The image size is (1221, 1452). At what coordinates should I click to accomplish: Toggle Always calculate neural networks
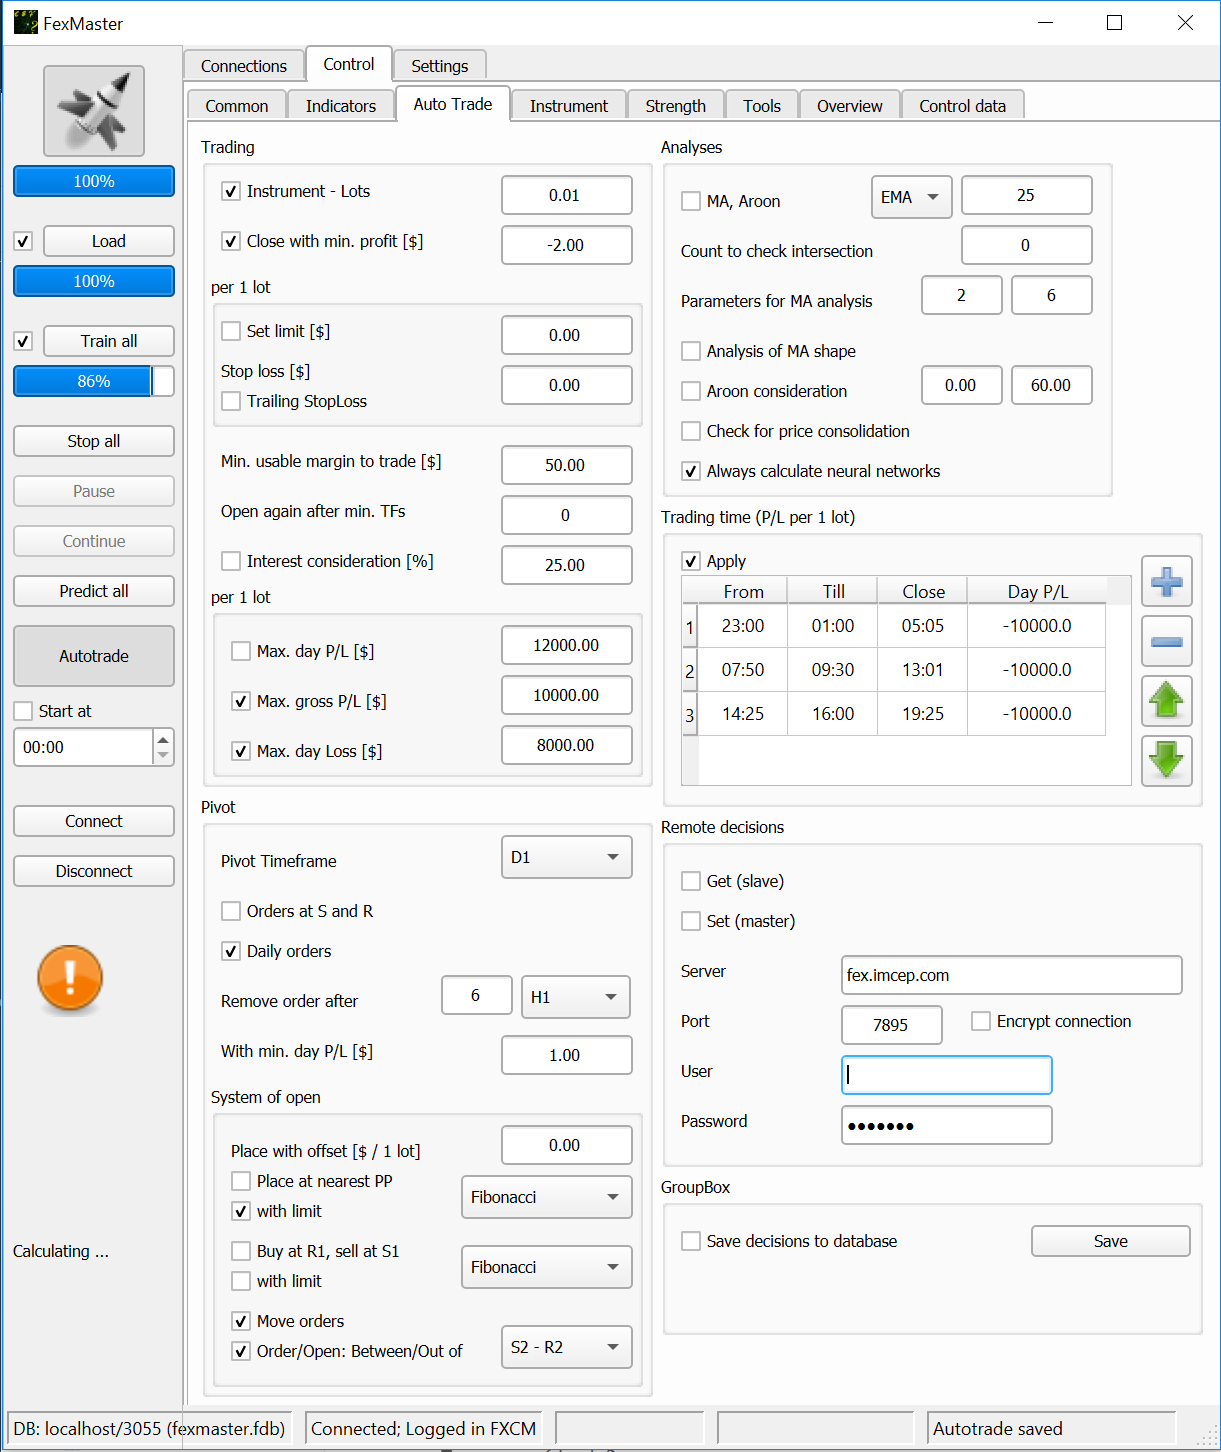691,471
